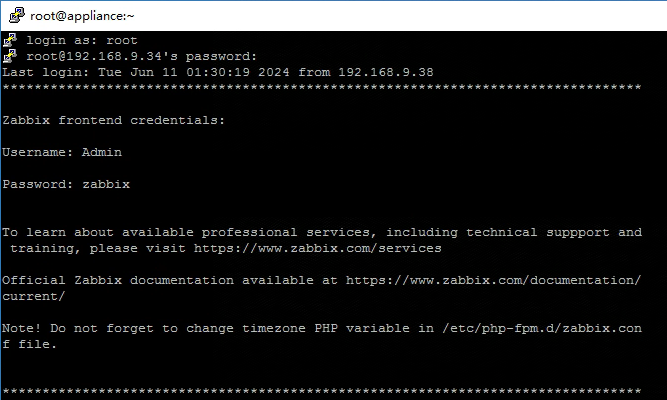Click the "Note! Do not forget" text
The height and width of the screenshot is (400, 667).
point(78,328)
